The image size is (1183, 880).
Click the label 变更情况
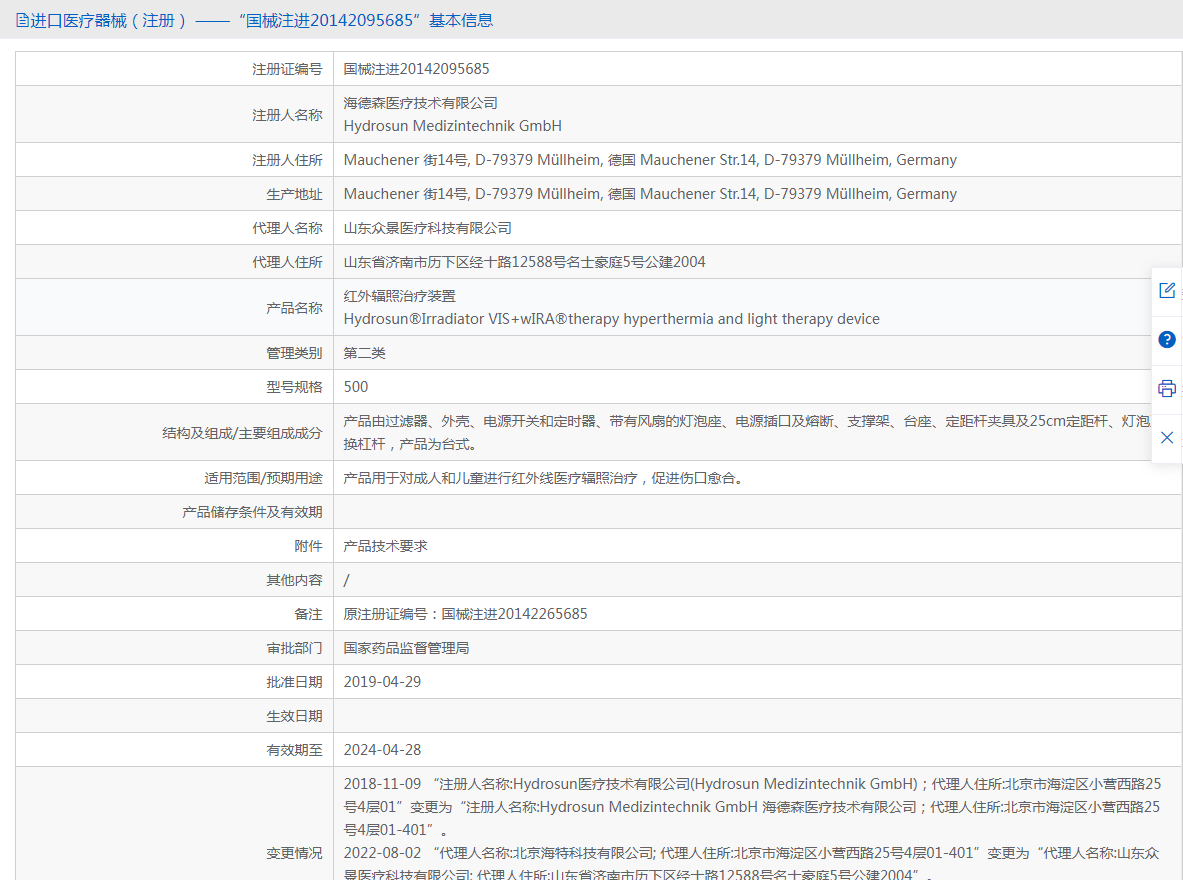(x=294, y=853)
